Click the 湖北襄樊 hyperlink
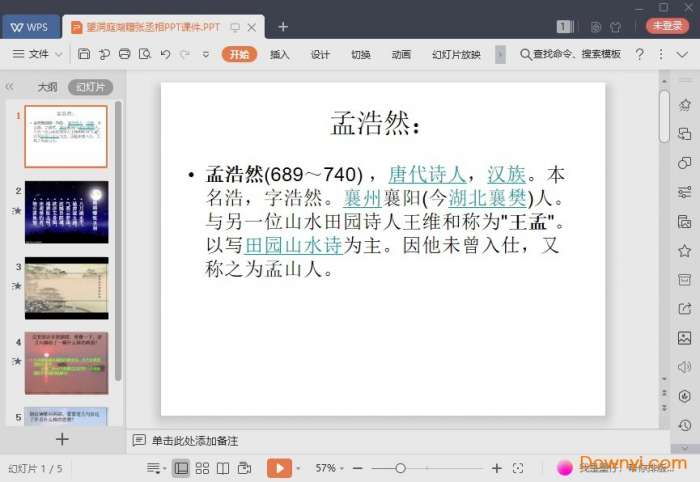 pyautogui.click(x=488, y=198)
